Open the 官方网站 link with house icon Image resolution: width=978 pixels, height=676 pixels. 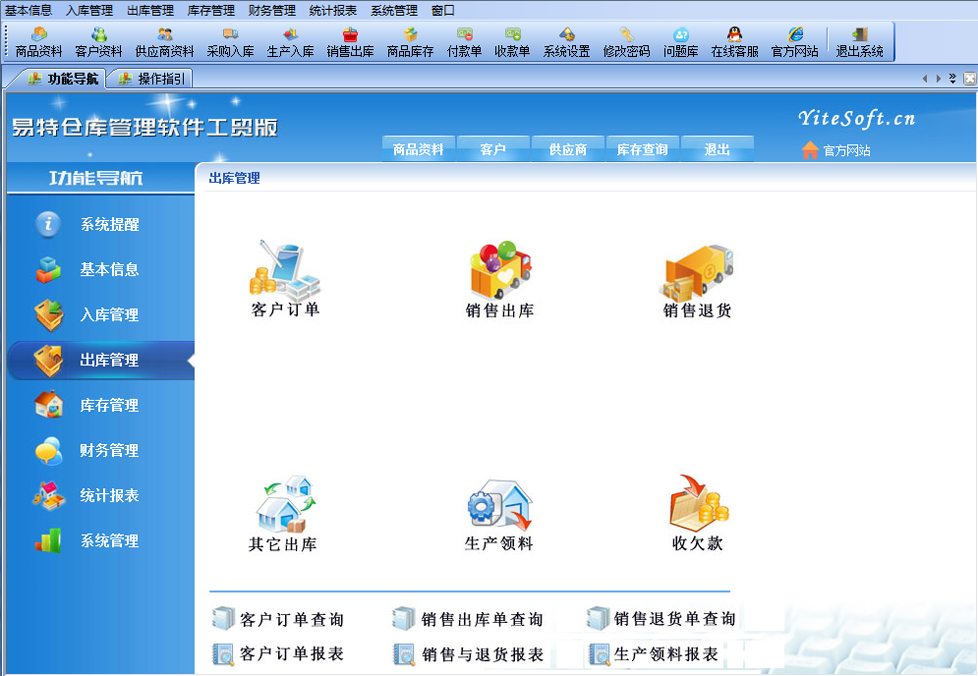(836, 150)
